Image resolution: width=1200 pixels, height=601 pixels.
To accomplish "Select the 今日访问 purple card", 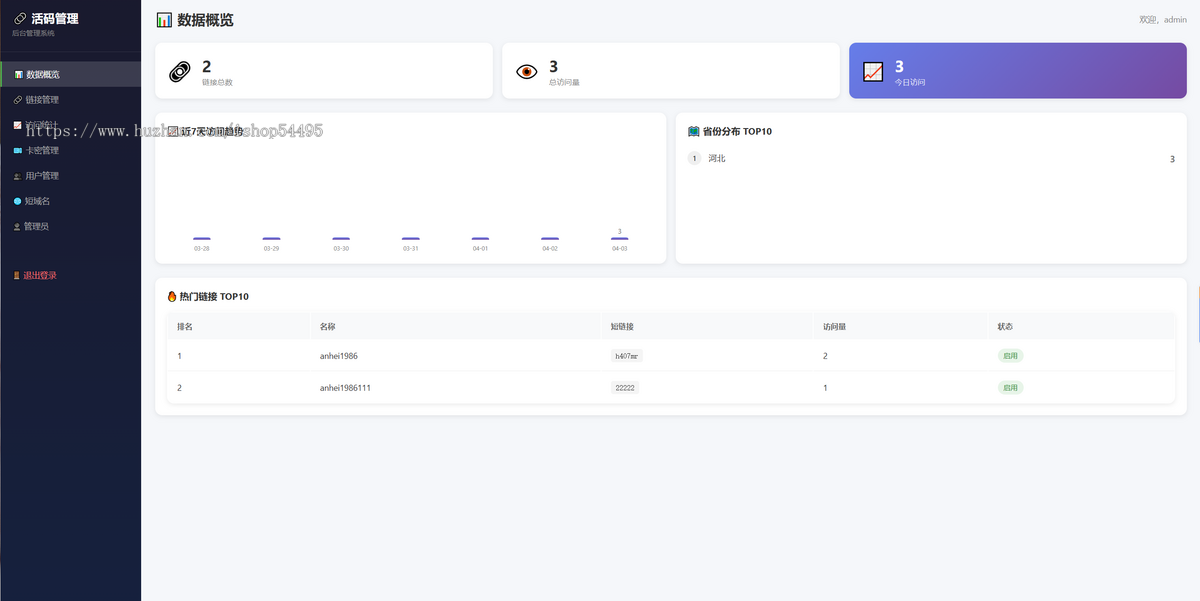I will [x=1018, y=70].
